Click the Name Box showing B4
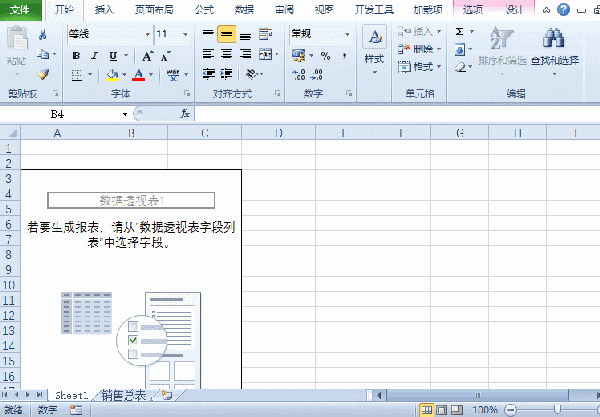 (x=57, y=114)
